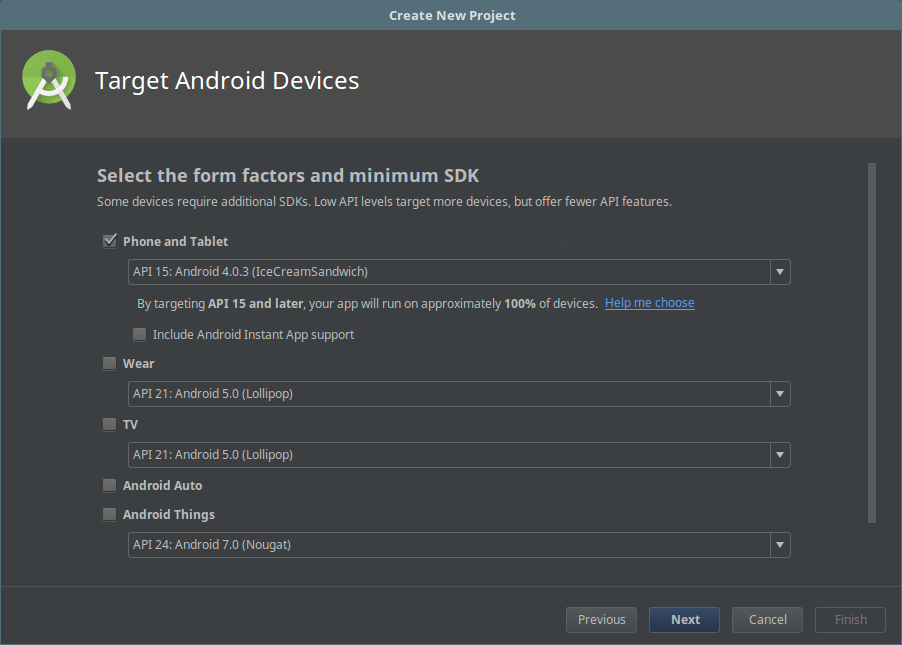902x645 pixels.
Task: Click the Android Studio logo icon
Action: tap(49, 81)
